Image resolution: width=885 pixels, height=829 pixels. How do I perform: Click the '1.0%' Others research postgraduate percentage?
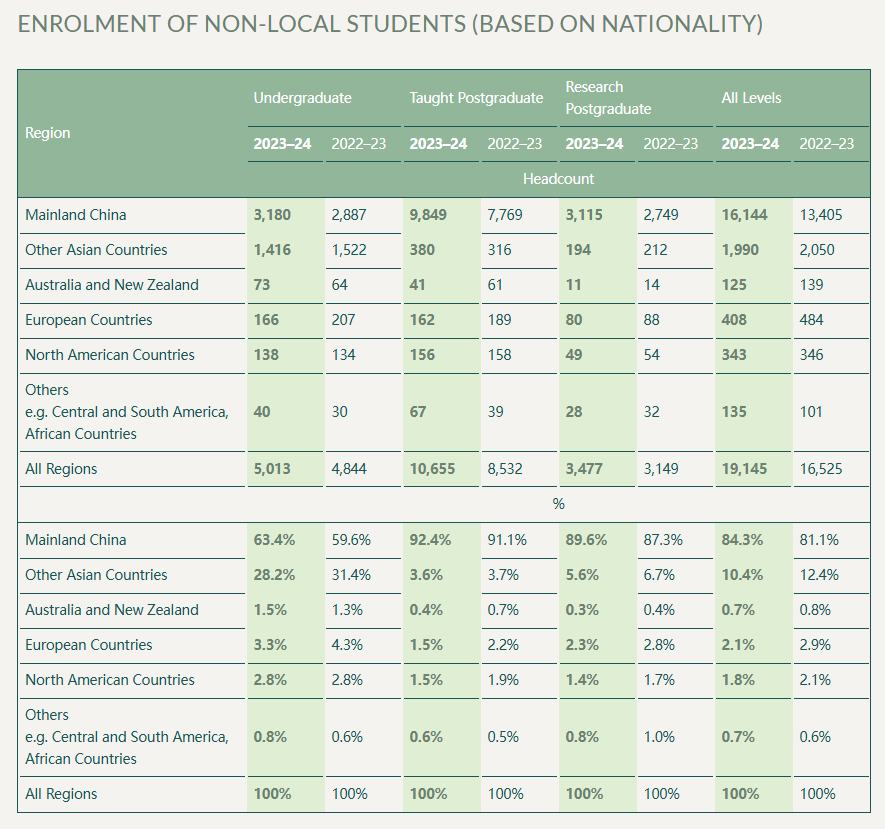(x=659, y=737)
